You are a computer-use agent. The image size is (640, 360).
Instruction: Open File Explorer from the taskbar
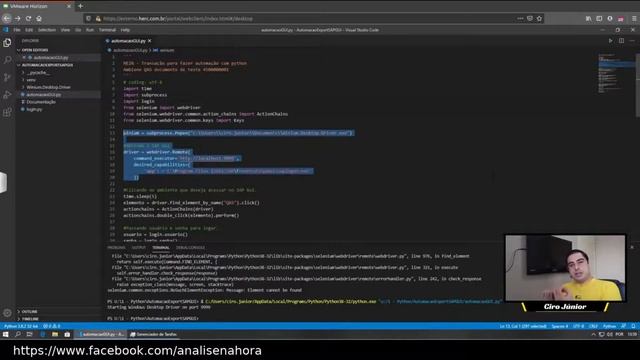(55, 334)
